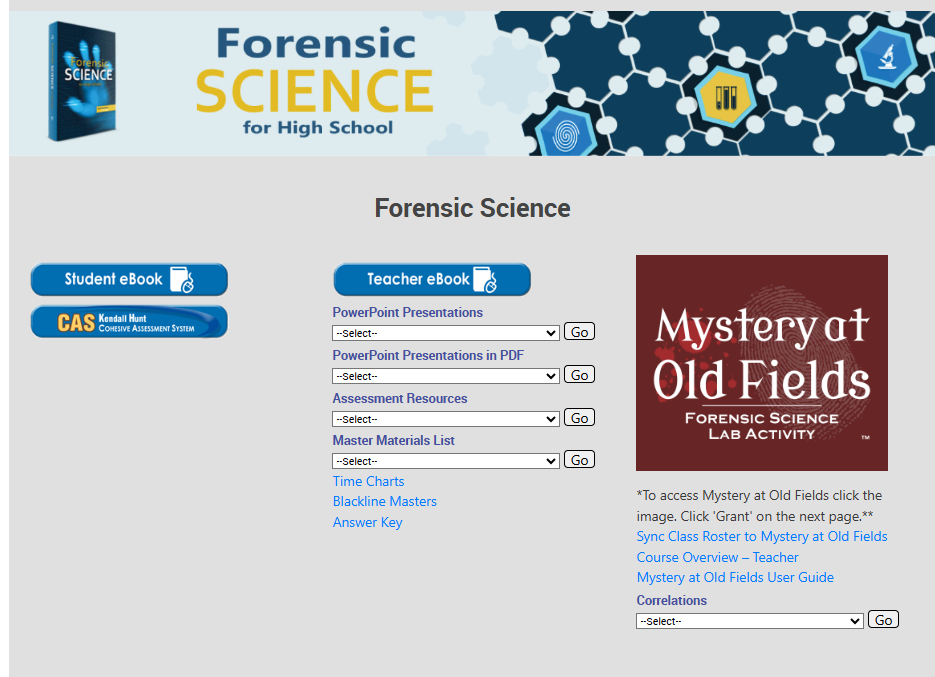Viewport: 935px width, 677px height.
Task: Open Sync Class Roster to Mystery at Old Fields
Action: [762, 536]
